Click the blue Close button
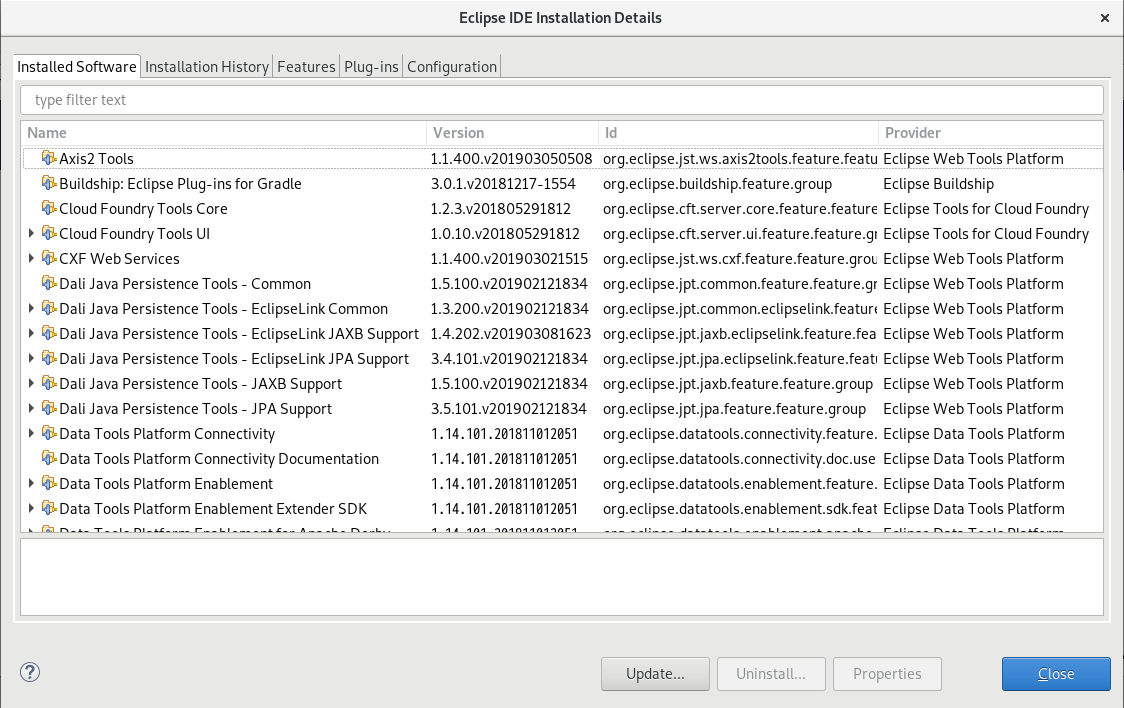Screen dimensions: 1124x708 pyautogui.click(x=1056, y=674)
